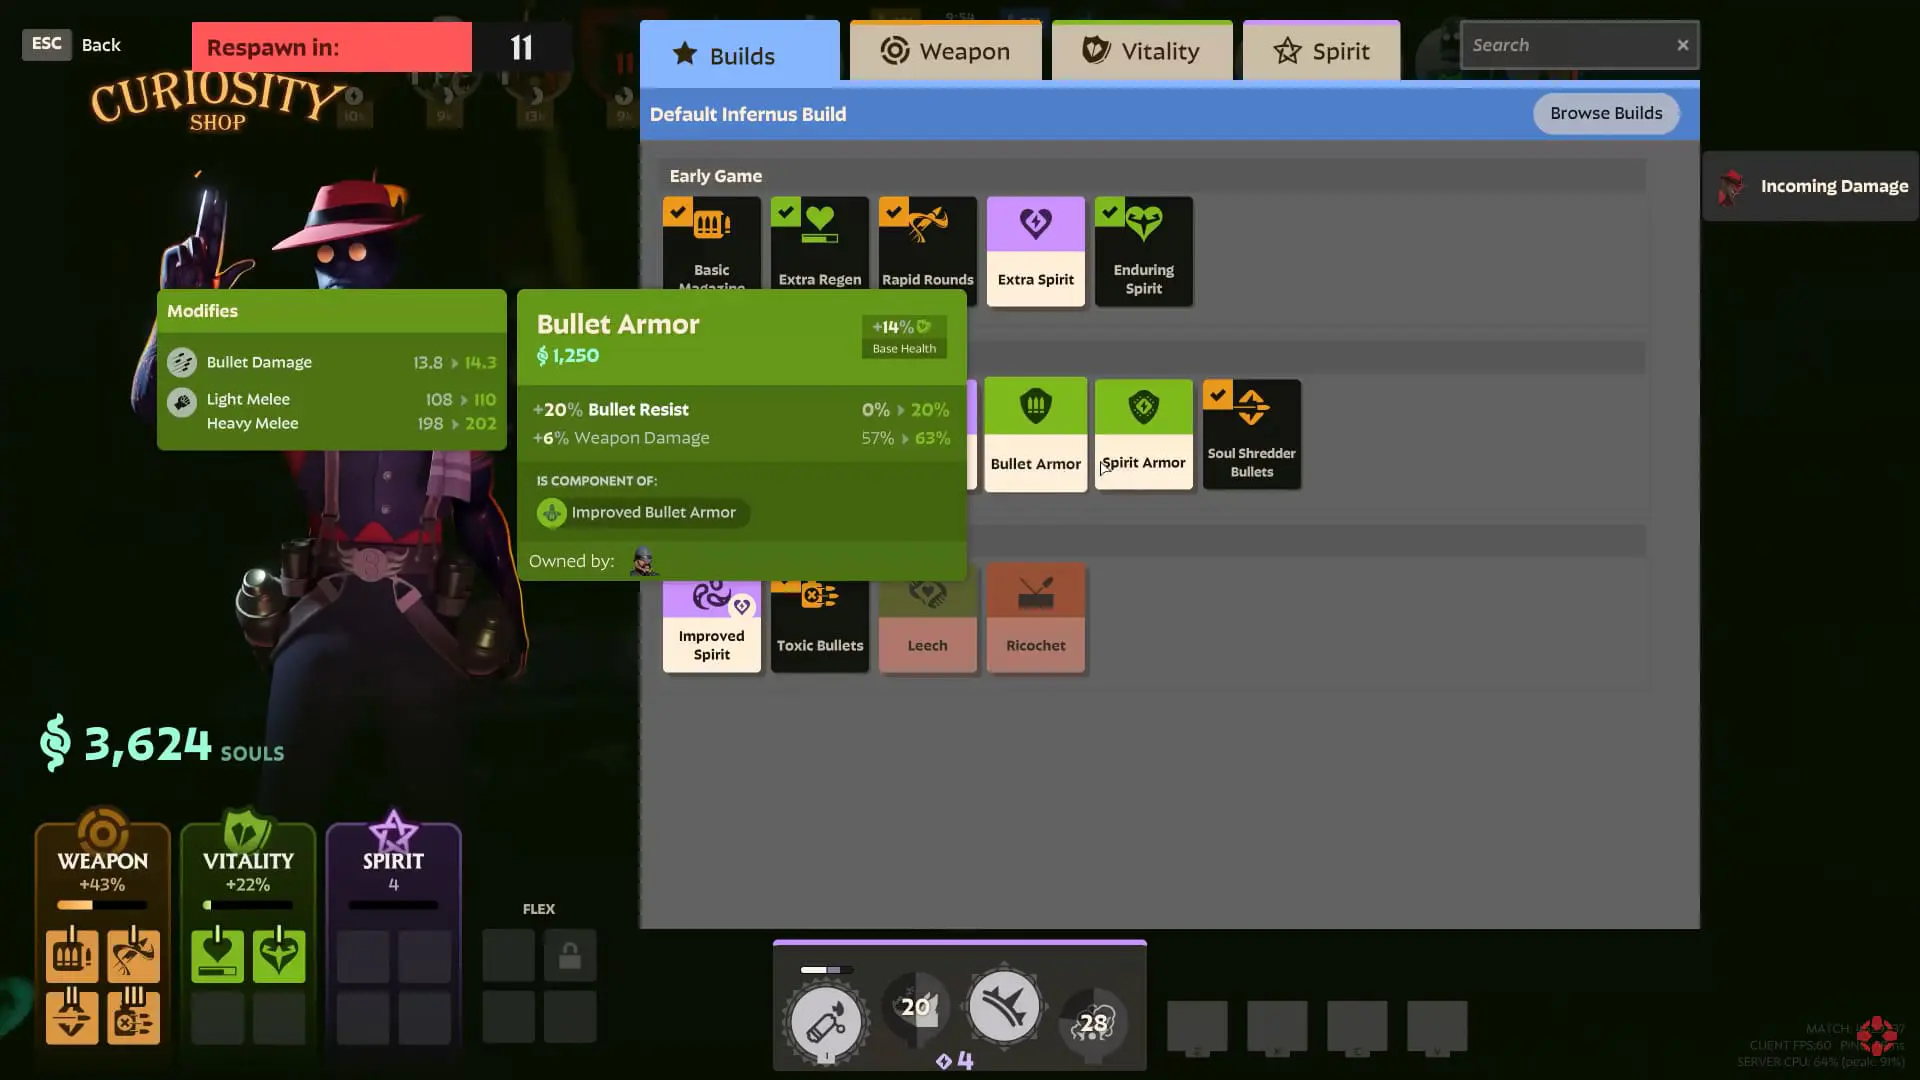
Task: Buy the Improved Spirit item
Action: click(711, 626)
